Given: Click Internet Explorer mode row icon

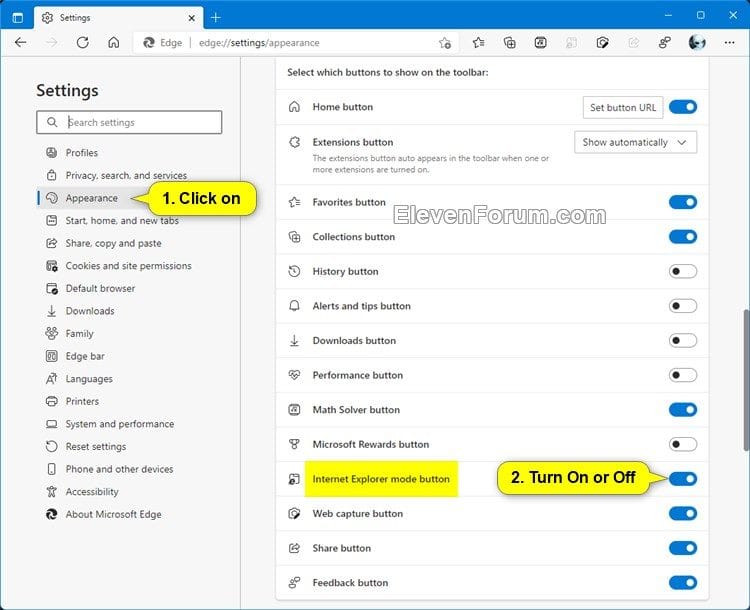Looking at the screenshot, I should coord(294,479).
